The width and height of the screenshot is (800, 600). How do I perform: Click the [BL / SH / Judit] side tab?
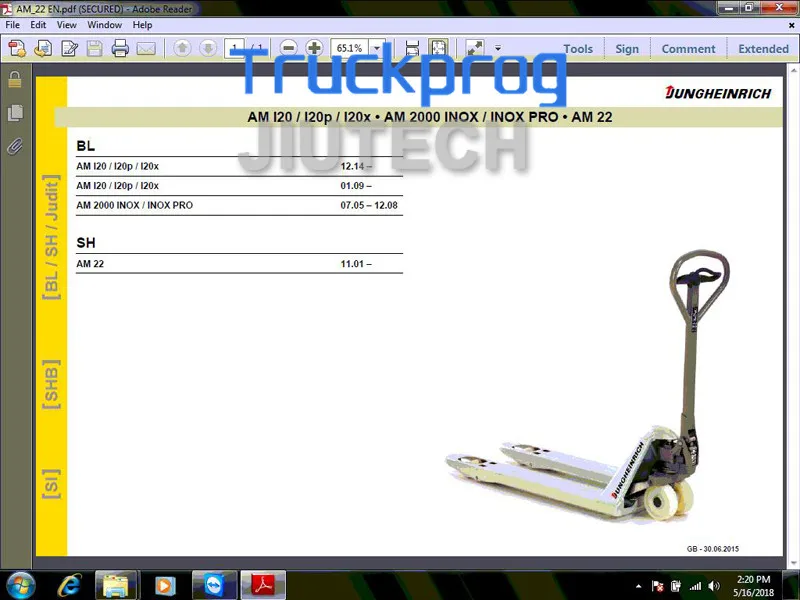click(51, 237)
